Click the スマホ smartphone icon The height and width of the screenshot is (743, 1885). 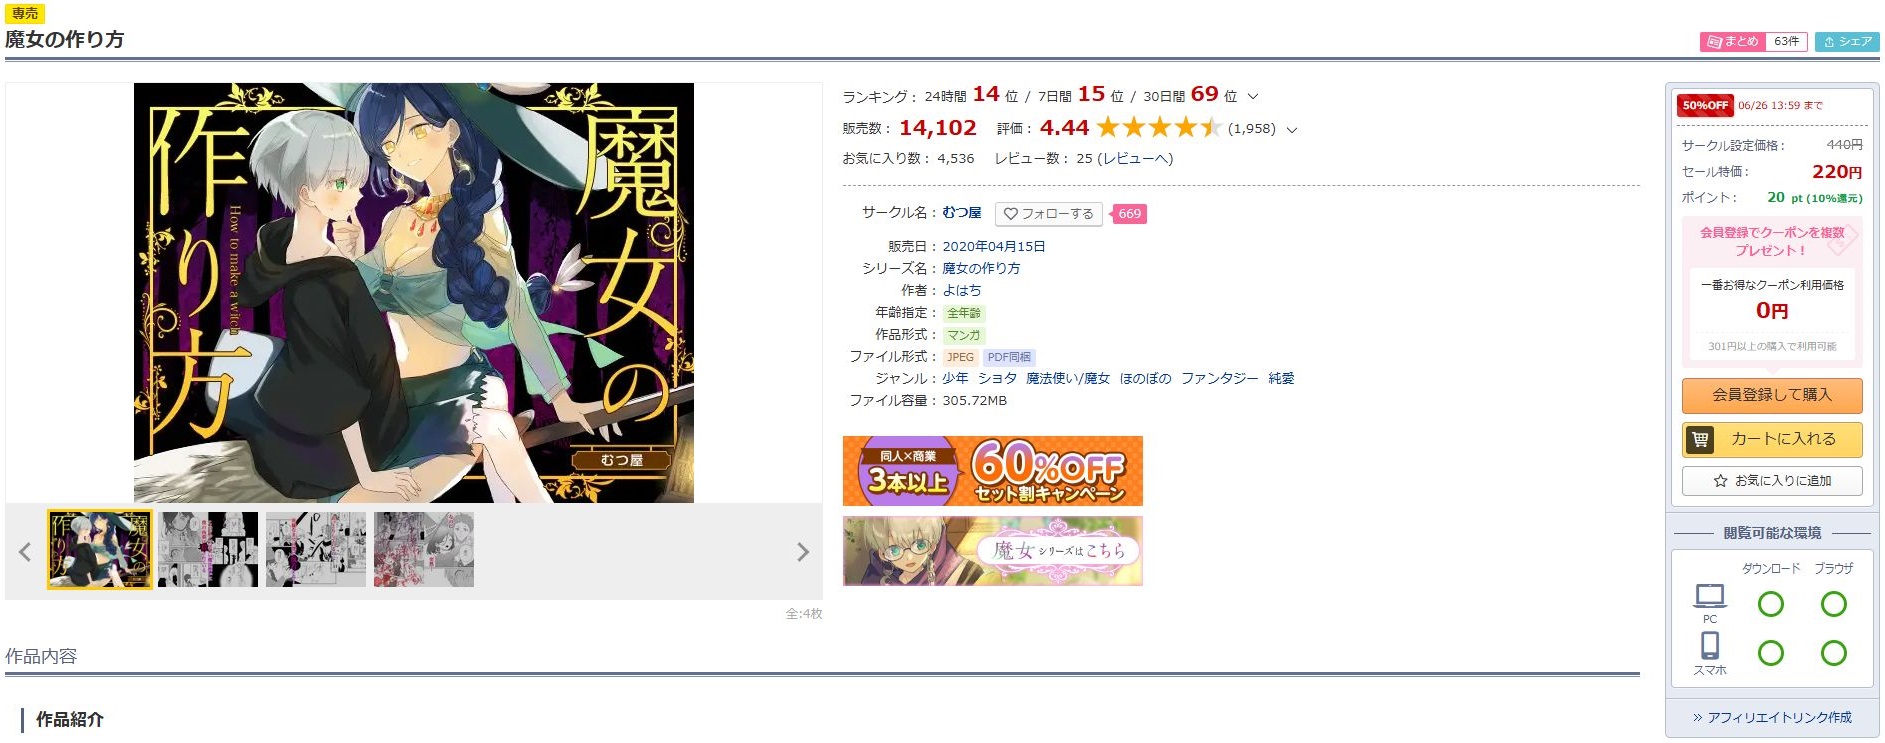pos(1710,646)
